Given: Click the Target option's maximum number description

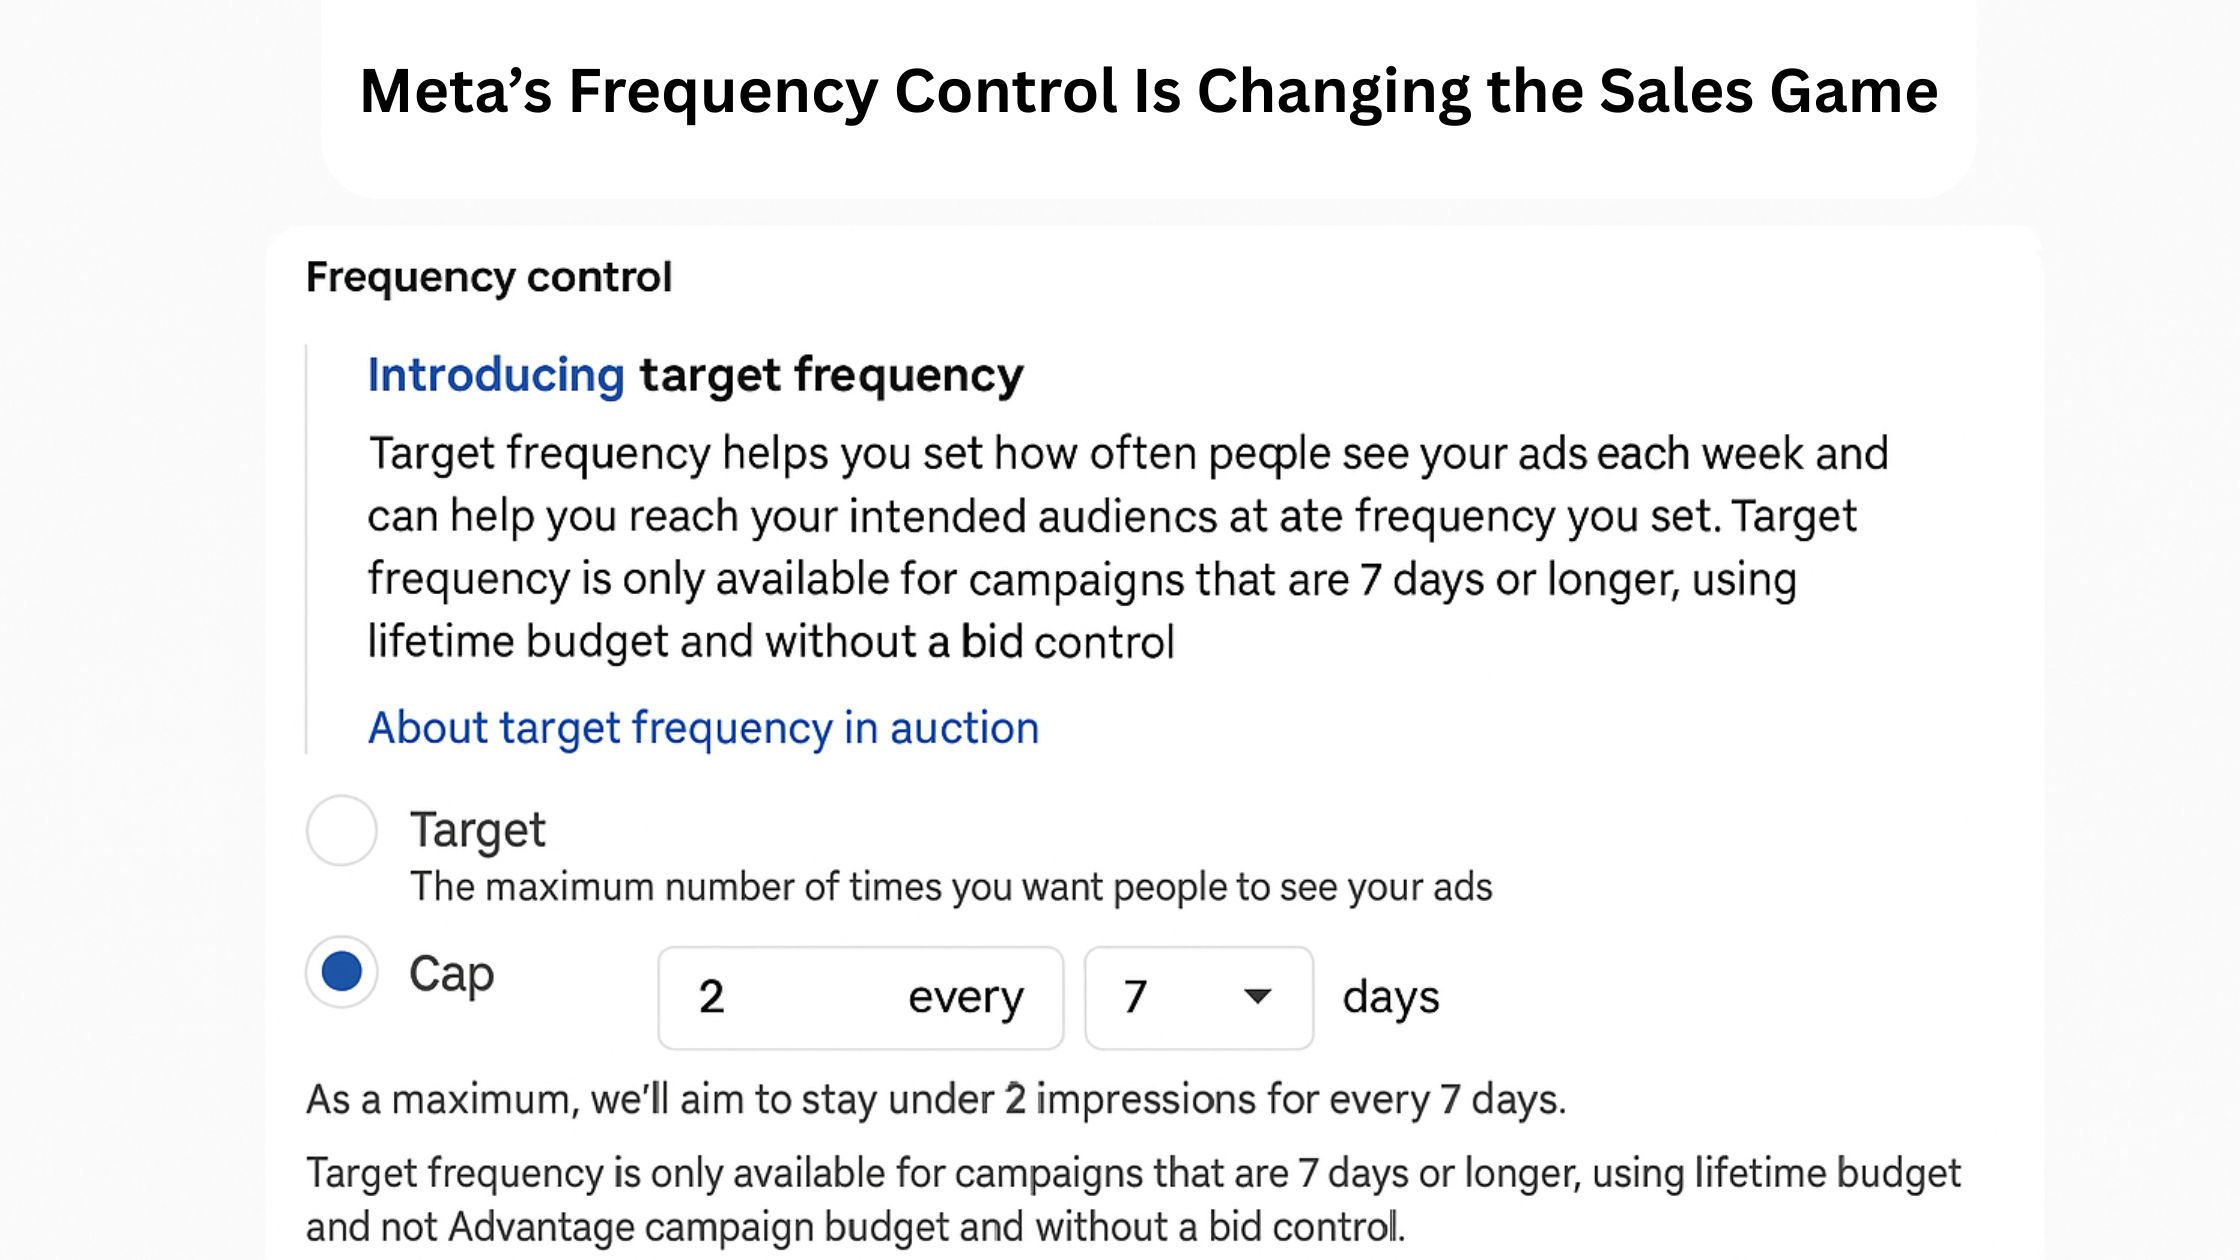Looking at the screenshot, I should [x=950, y=887].
